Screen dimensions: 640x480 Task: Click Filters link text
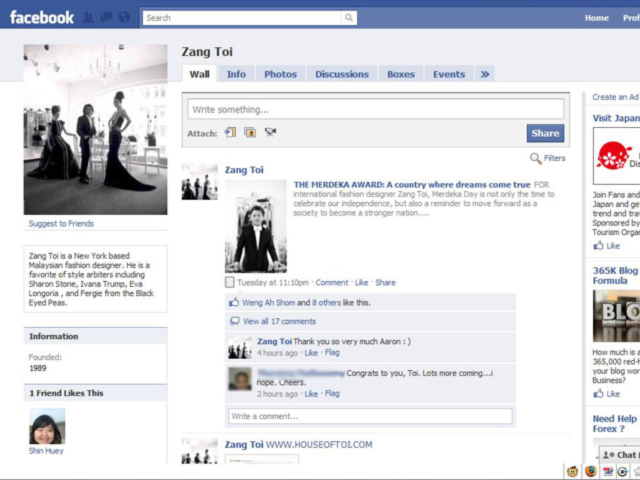coord(555,158)
